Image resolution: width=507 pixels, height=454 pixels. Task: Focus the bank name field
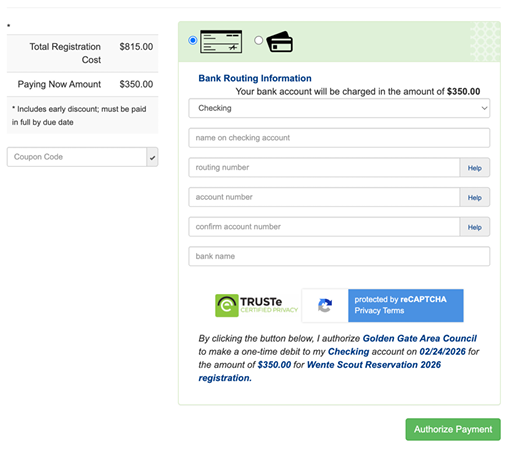(x=339, y=256)
